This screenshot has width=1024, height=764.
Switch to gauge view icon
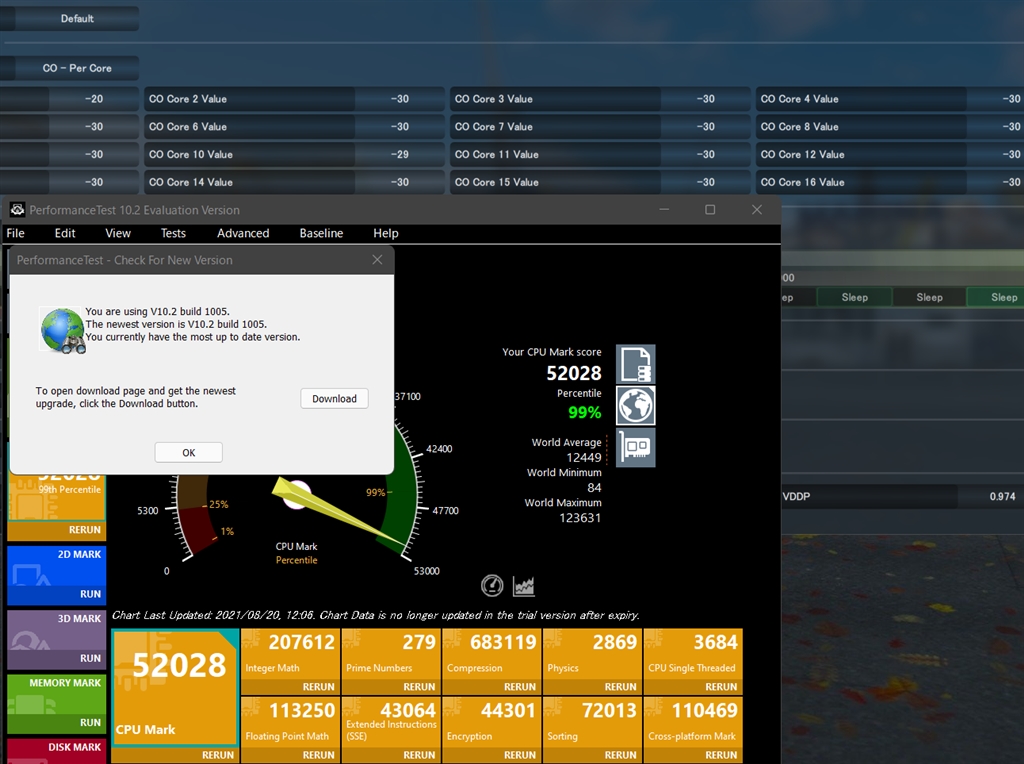(x=492, y=586)
